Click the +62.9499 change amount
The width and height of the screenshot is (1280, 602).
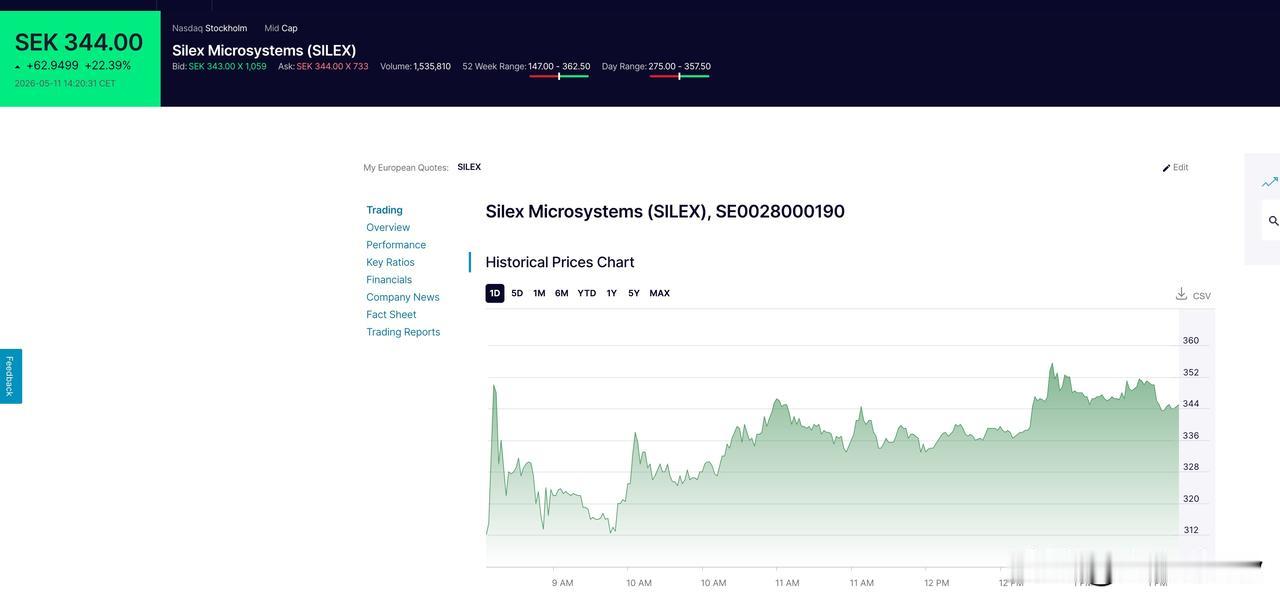coord(52,66)
